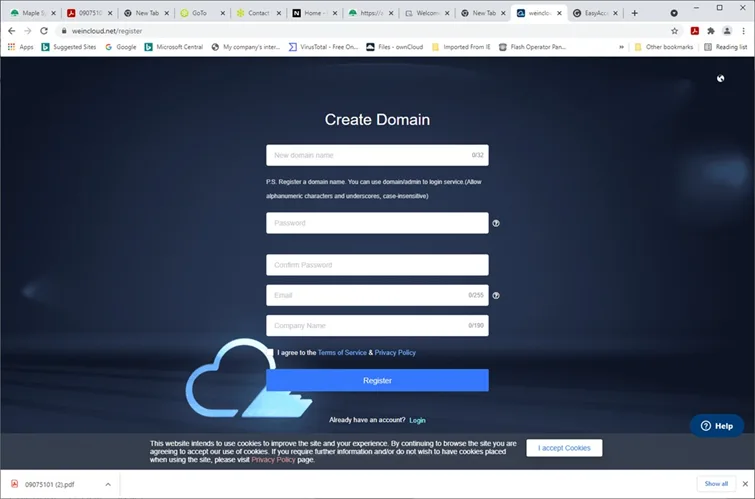The height and width of the screenshot is (499, 755).
Task: Open the downloaded 09075101 (2).pdf file
Action: coord(50,484)
